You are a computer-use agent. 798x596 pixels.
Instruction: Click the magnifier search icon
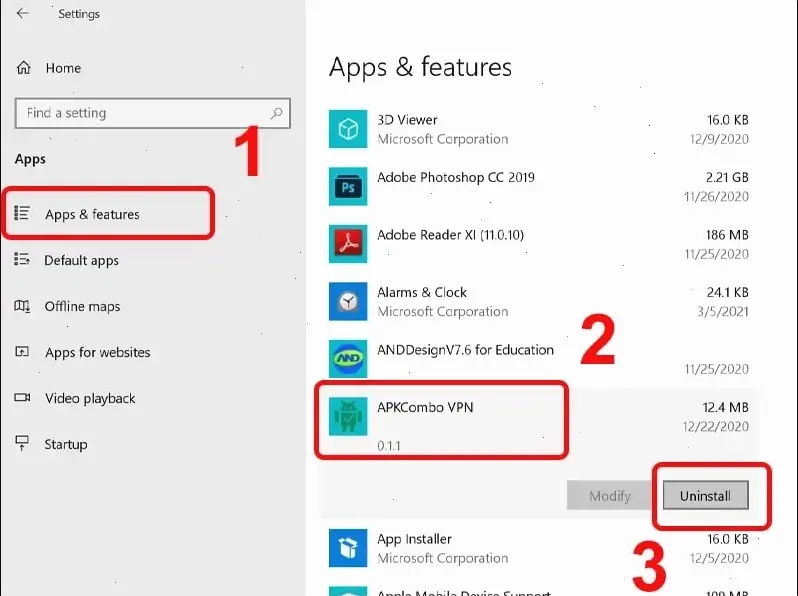pyautogui.click(x=276, y=113)
